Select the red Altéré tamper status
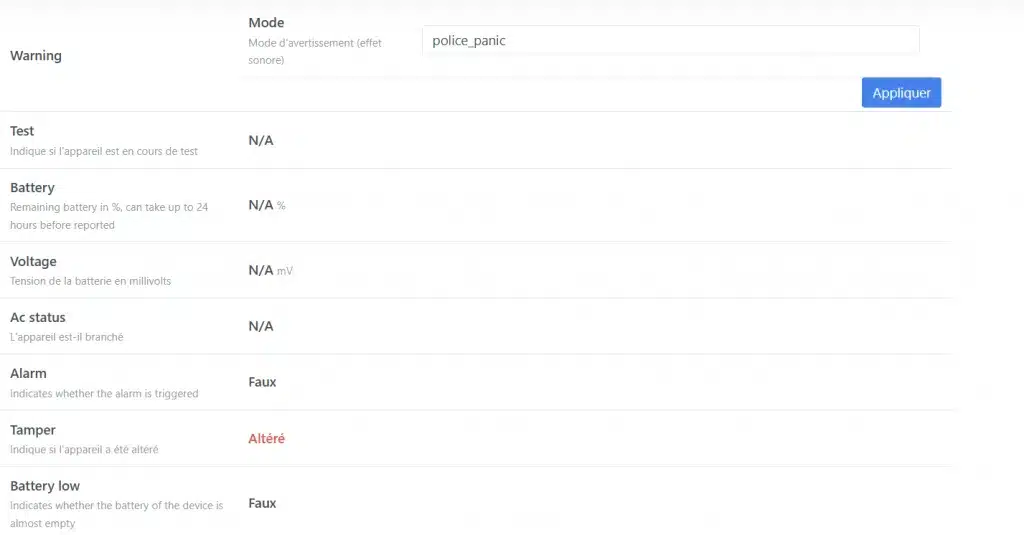Screen dimensions: 1024x535 (x=267, y=438)
